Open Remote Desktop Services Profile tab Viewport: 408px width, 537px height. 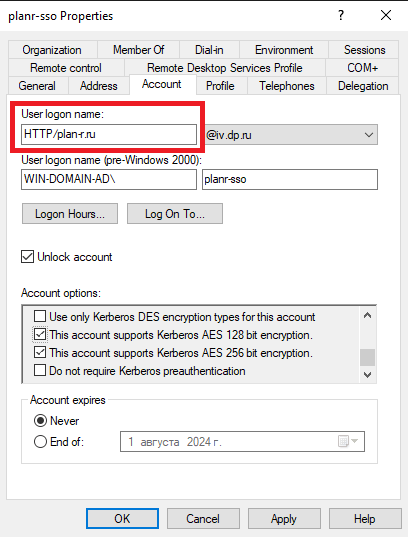point(225,68)
